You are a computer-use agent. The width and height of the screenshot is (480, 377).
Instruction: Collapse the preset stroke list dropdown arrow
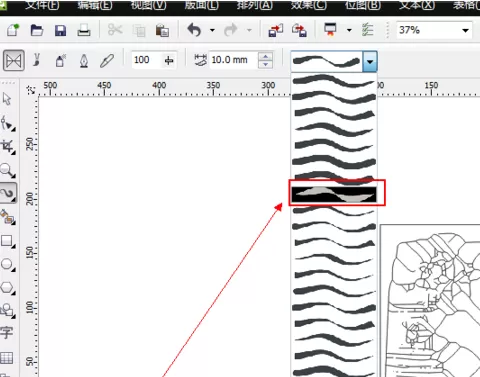click(x=370, y=61)
